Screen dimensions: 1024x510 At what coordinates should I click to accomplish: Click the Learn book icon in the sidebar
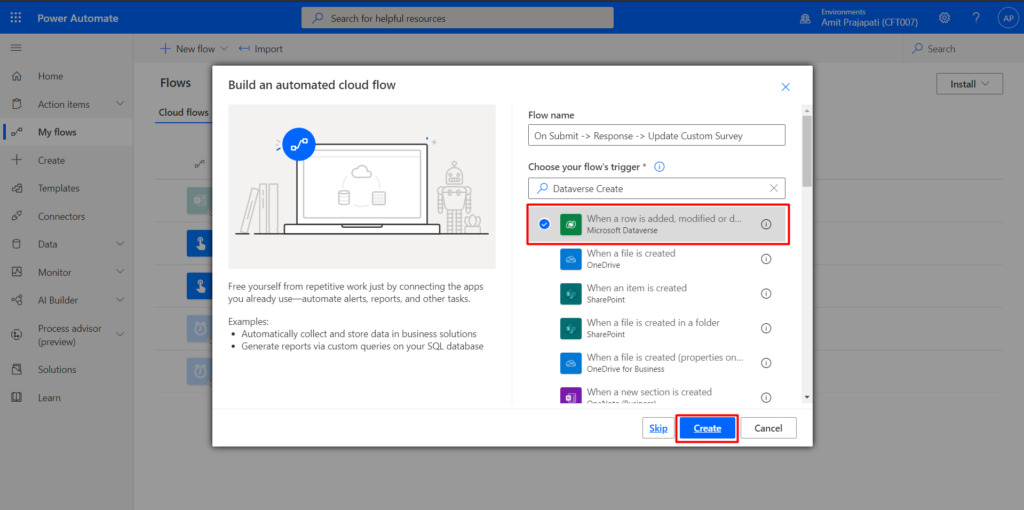18,398
